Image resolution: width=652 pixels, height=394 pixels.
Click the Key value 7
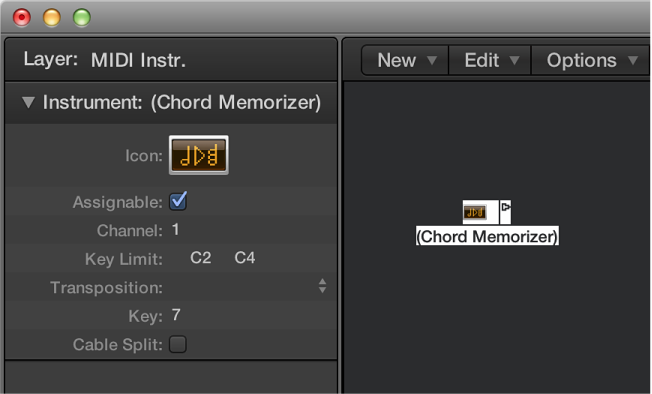click(x=176, y=315)
